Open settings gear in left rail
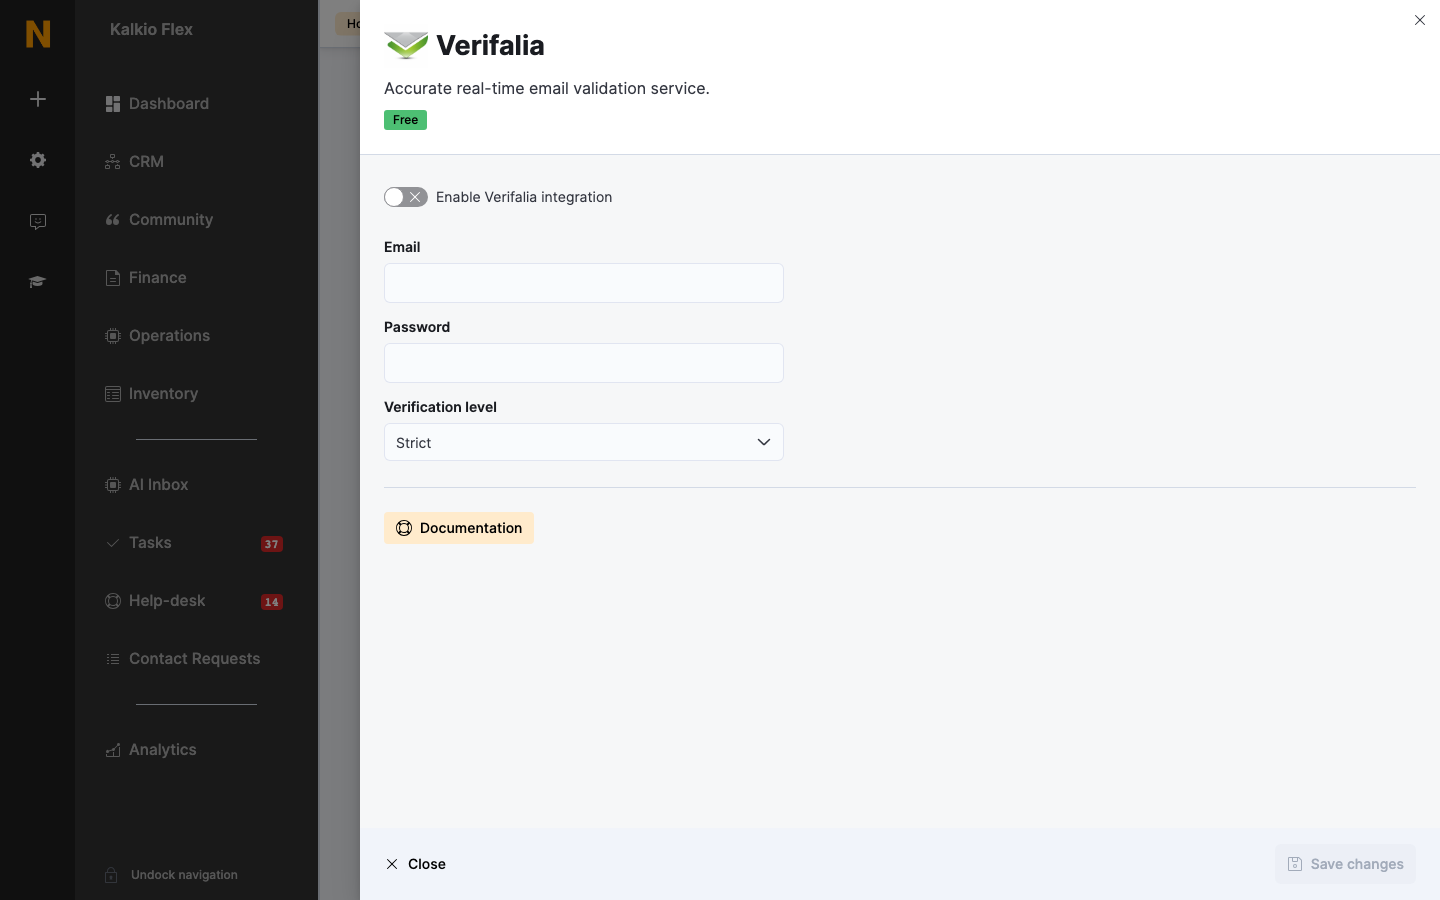Image resolution: width=1440 pixels, height=900 pixels. pos(38,160)
